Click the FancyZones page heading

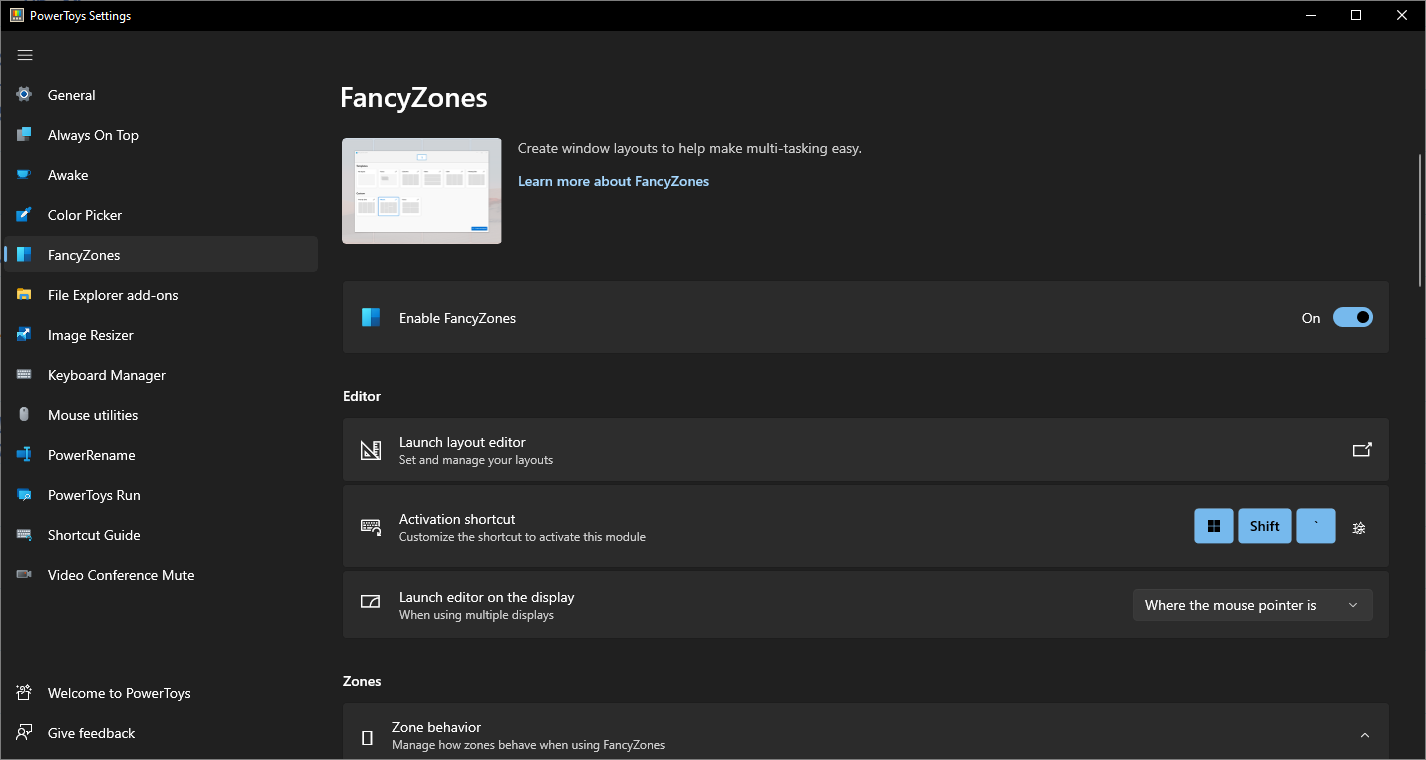click(414, 97)
